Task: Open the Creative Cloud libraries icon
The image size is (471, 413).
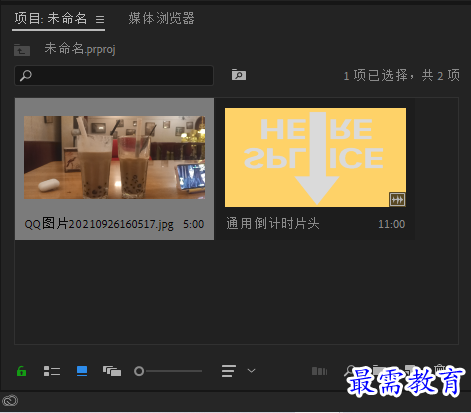Action: (x=10, y=401)
